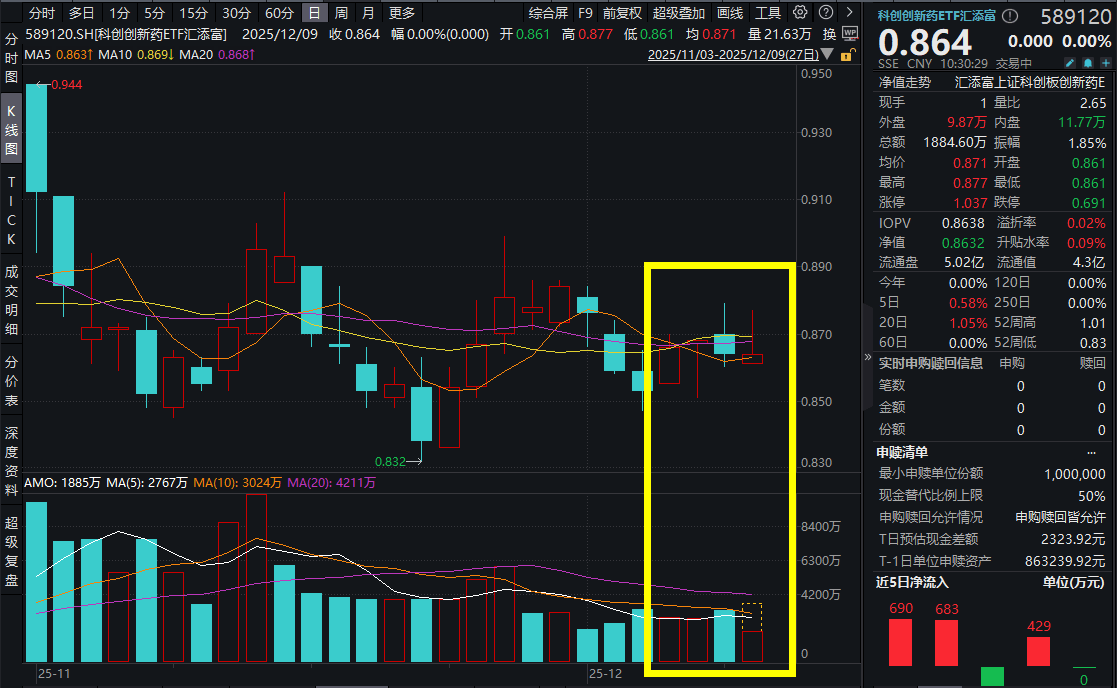Select the 15分 minute period
The width and height of the screenshot is (1117, 688).
click(193, 13)
